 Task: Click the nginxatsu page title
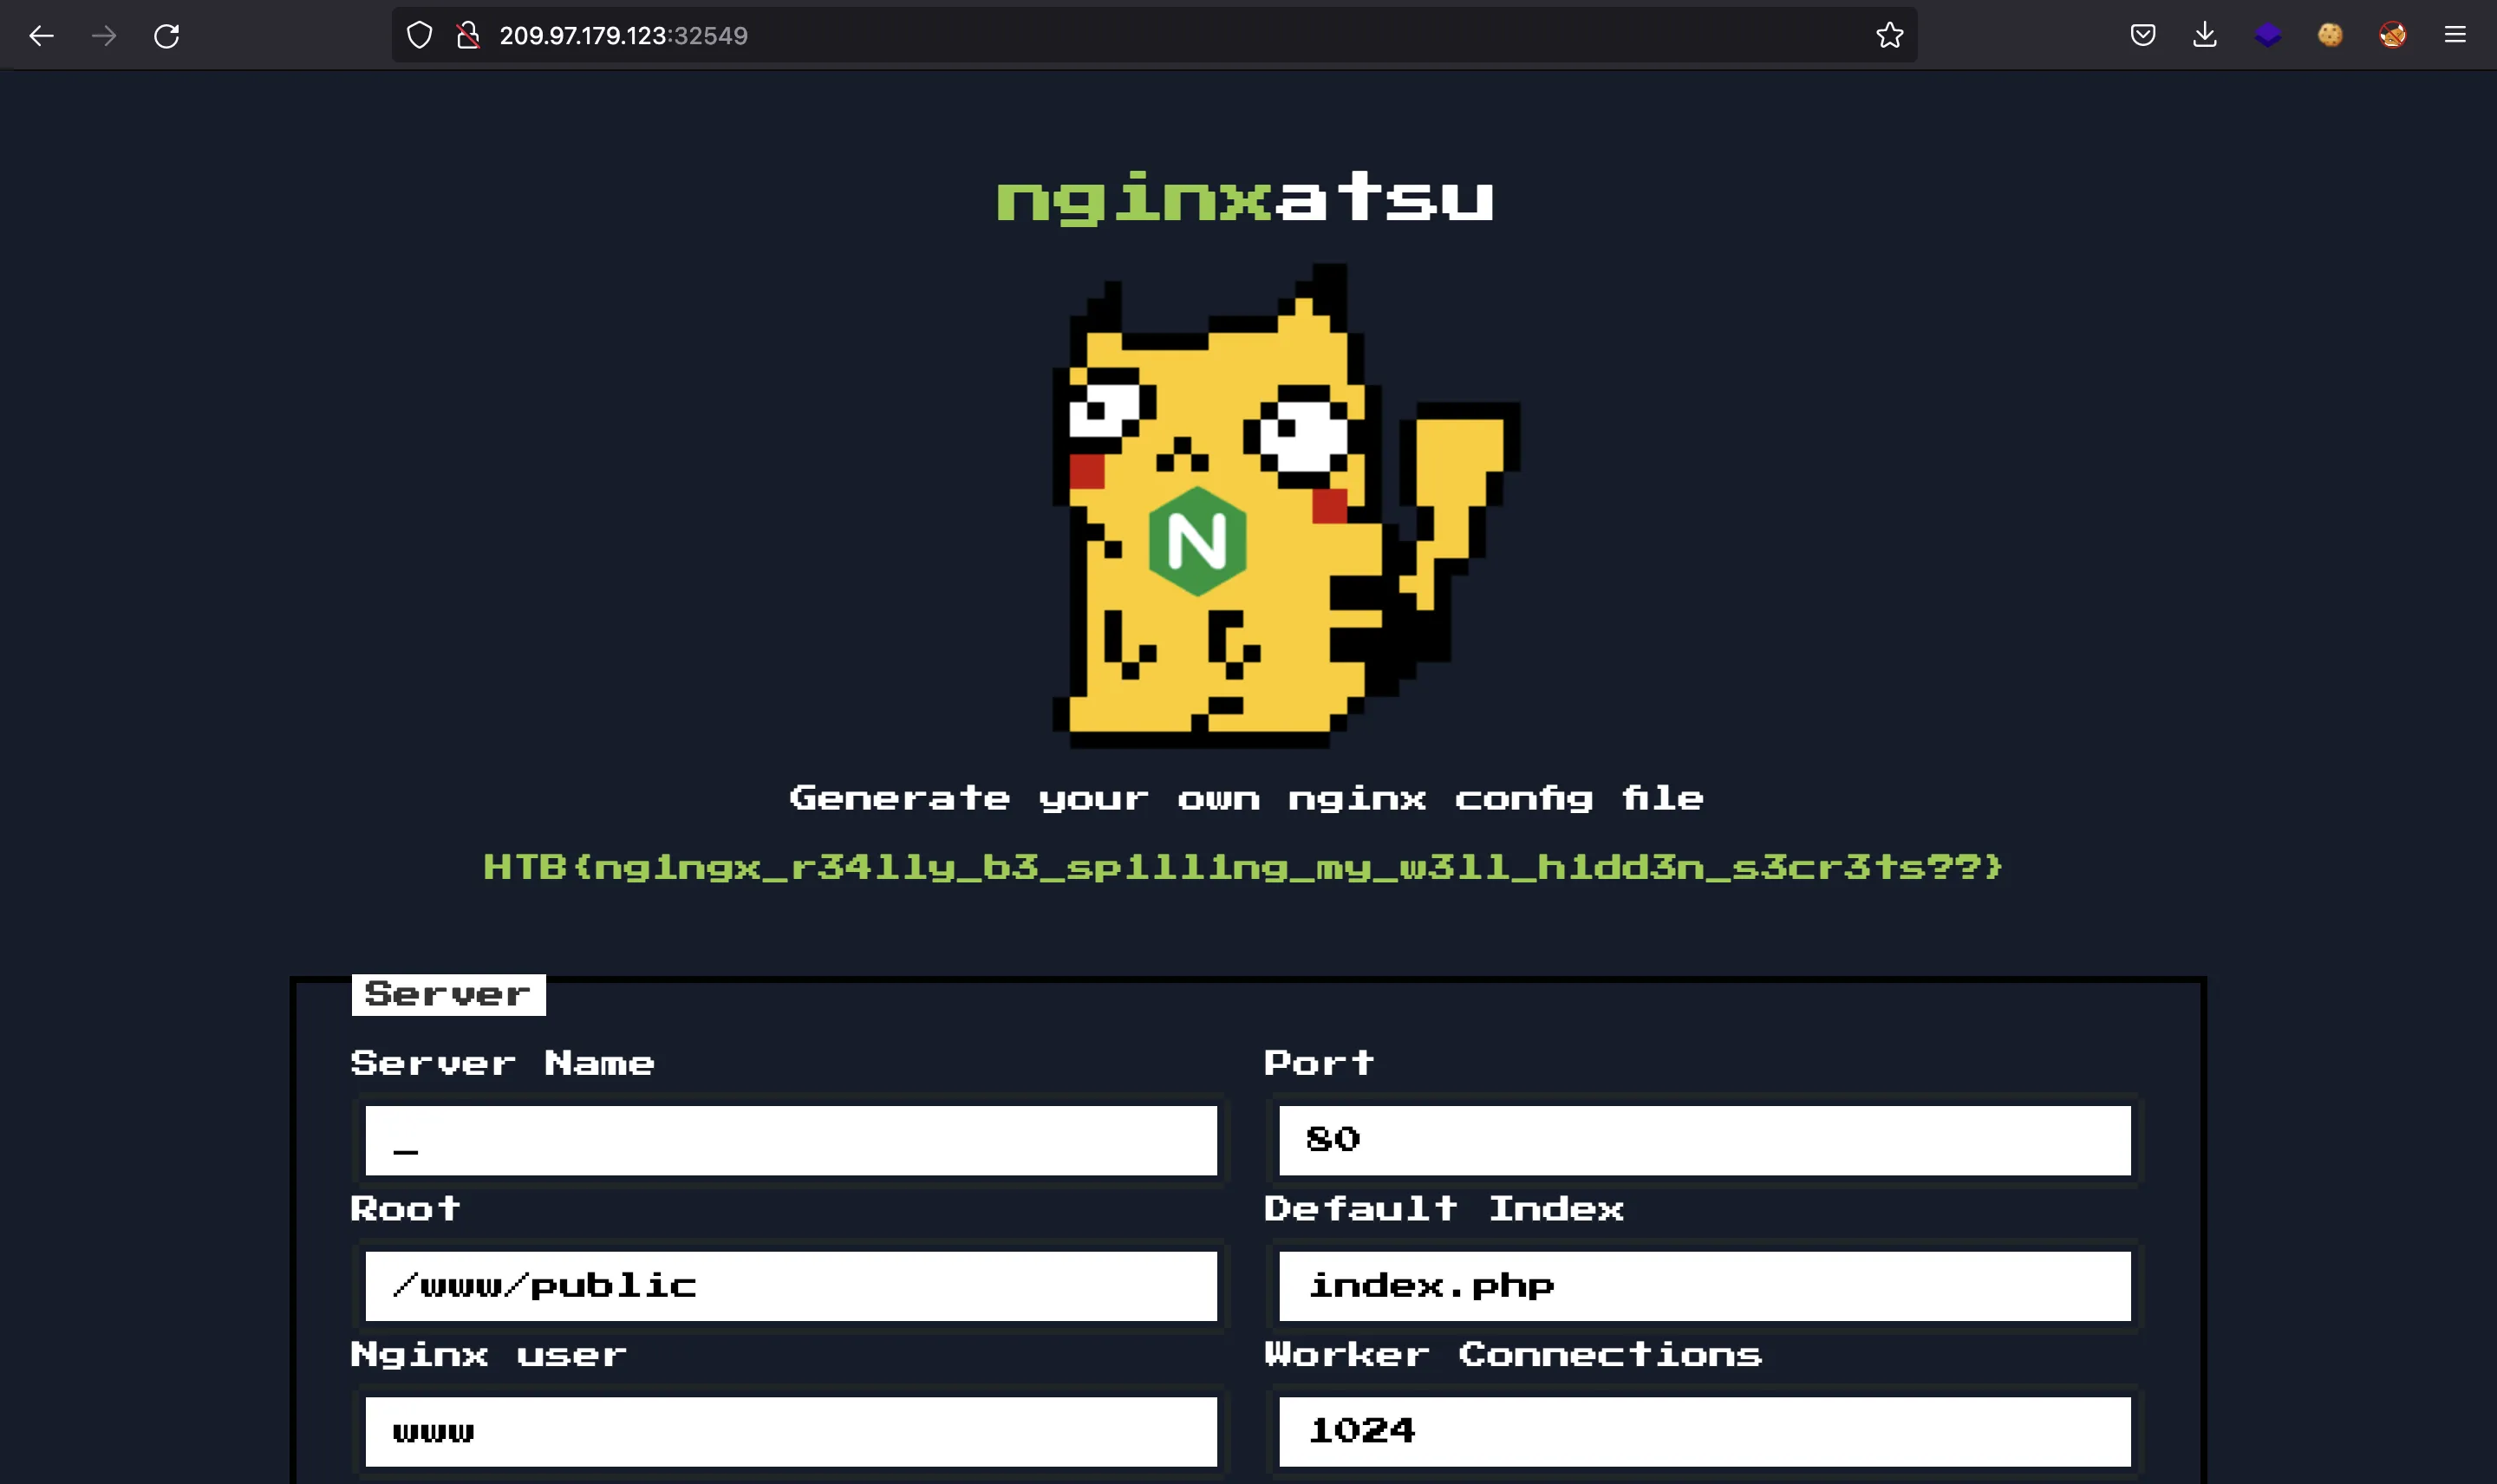coord(1246,198)
